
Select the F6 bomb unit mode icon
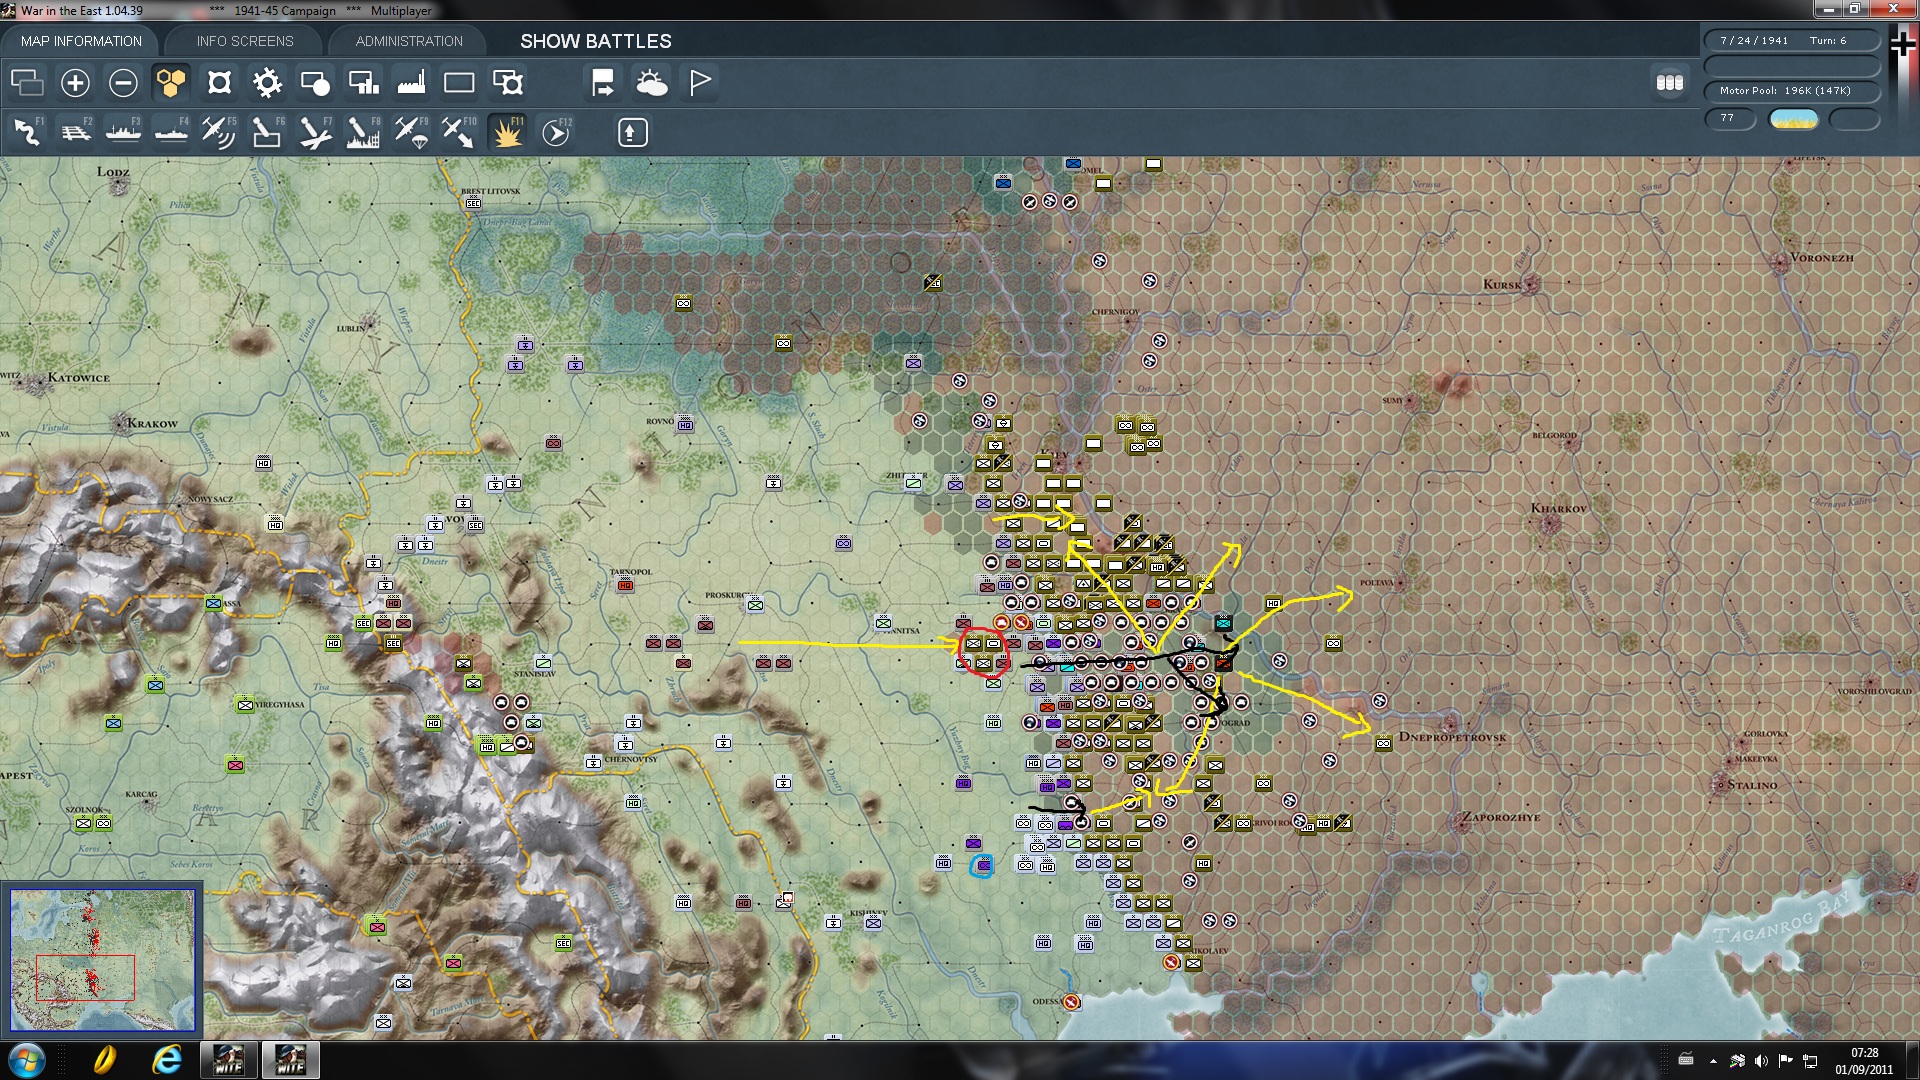[x=267, y=132]
